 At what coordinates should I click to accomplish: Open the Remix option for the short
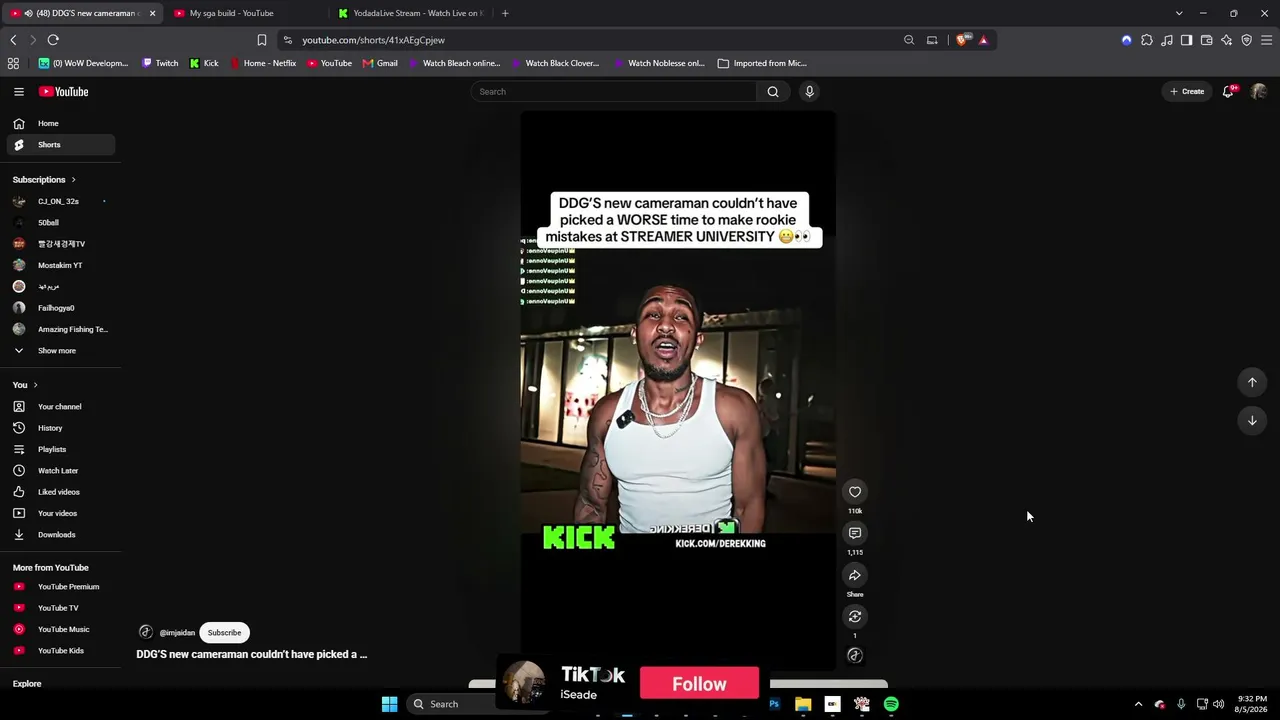coord(855,617)
